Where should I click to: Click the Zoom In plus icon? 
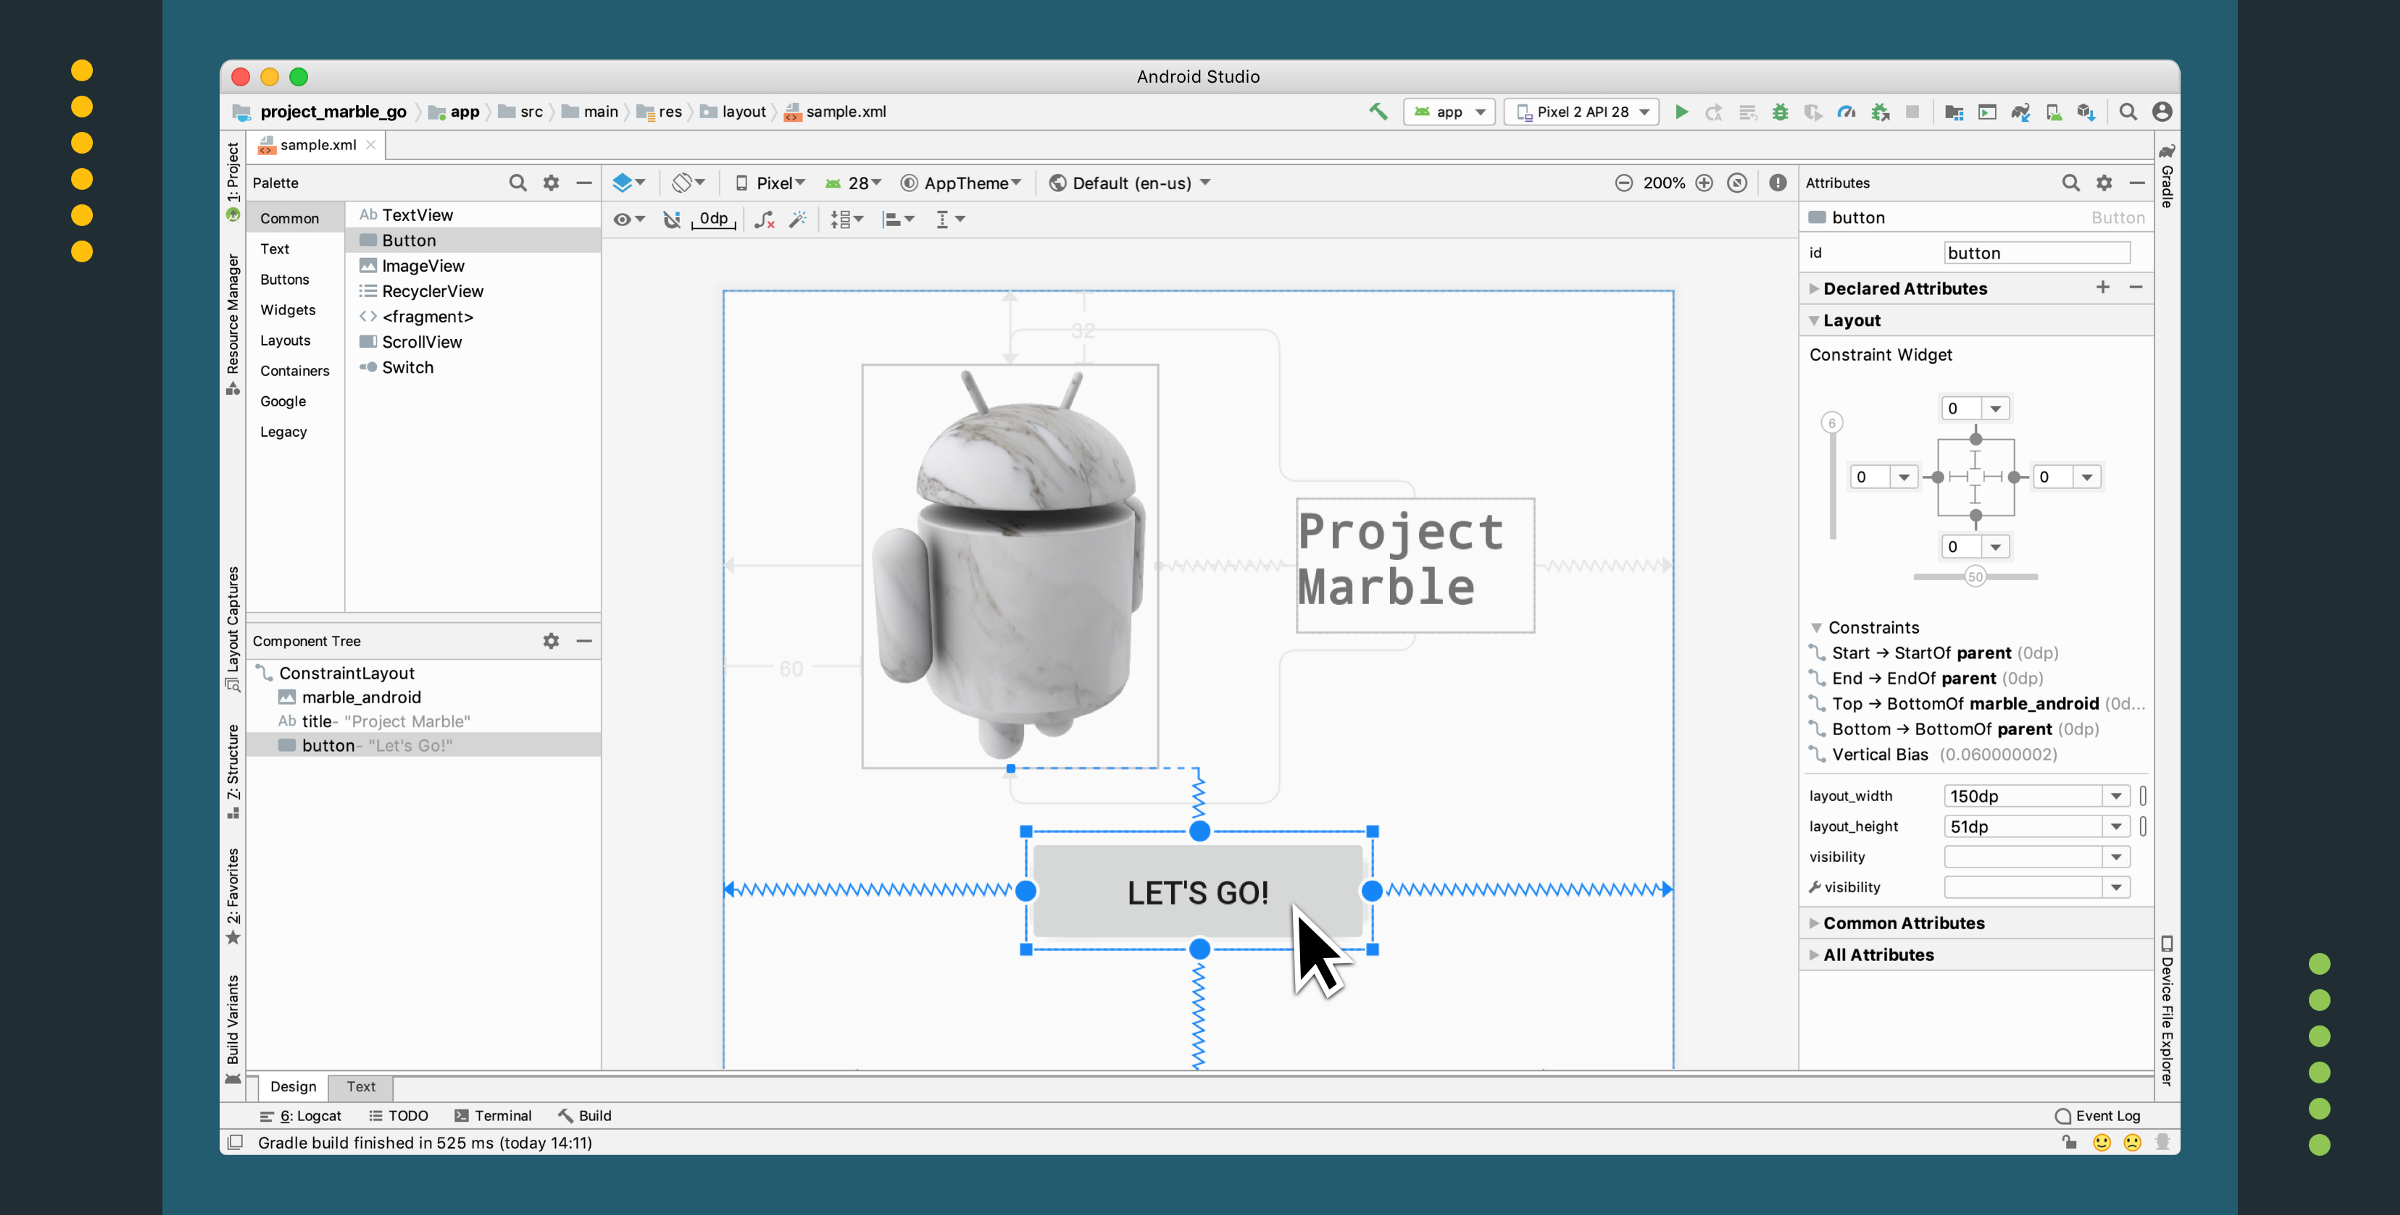click(1704, 183)
